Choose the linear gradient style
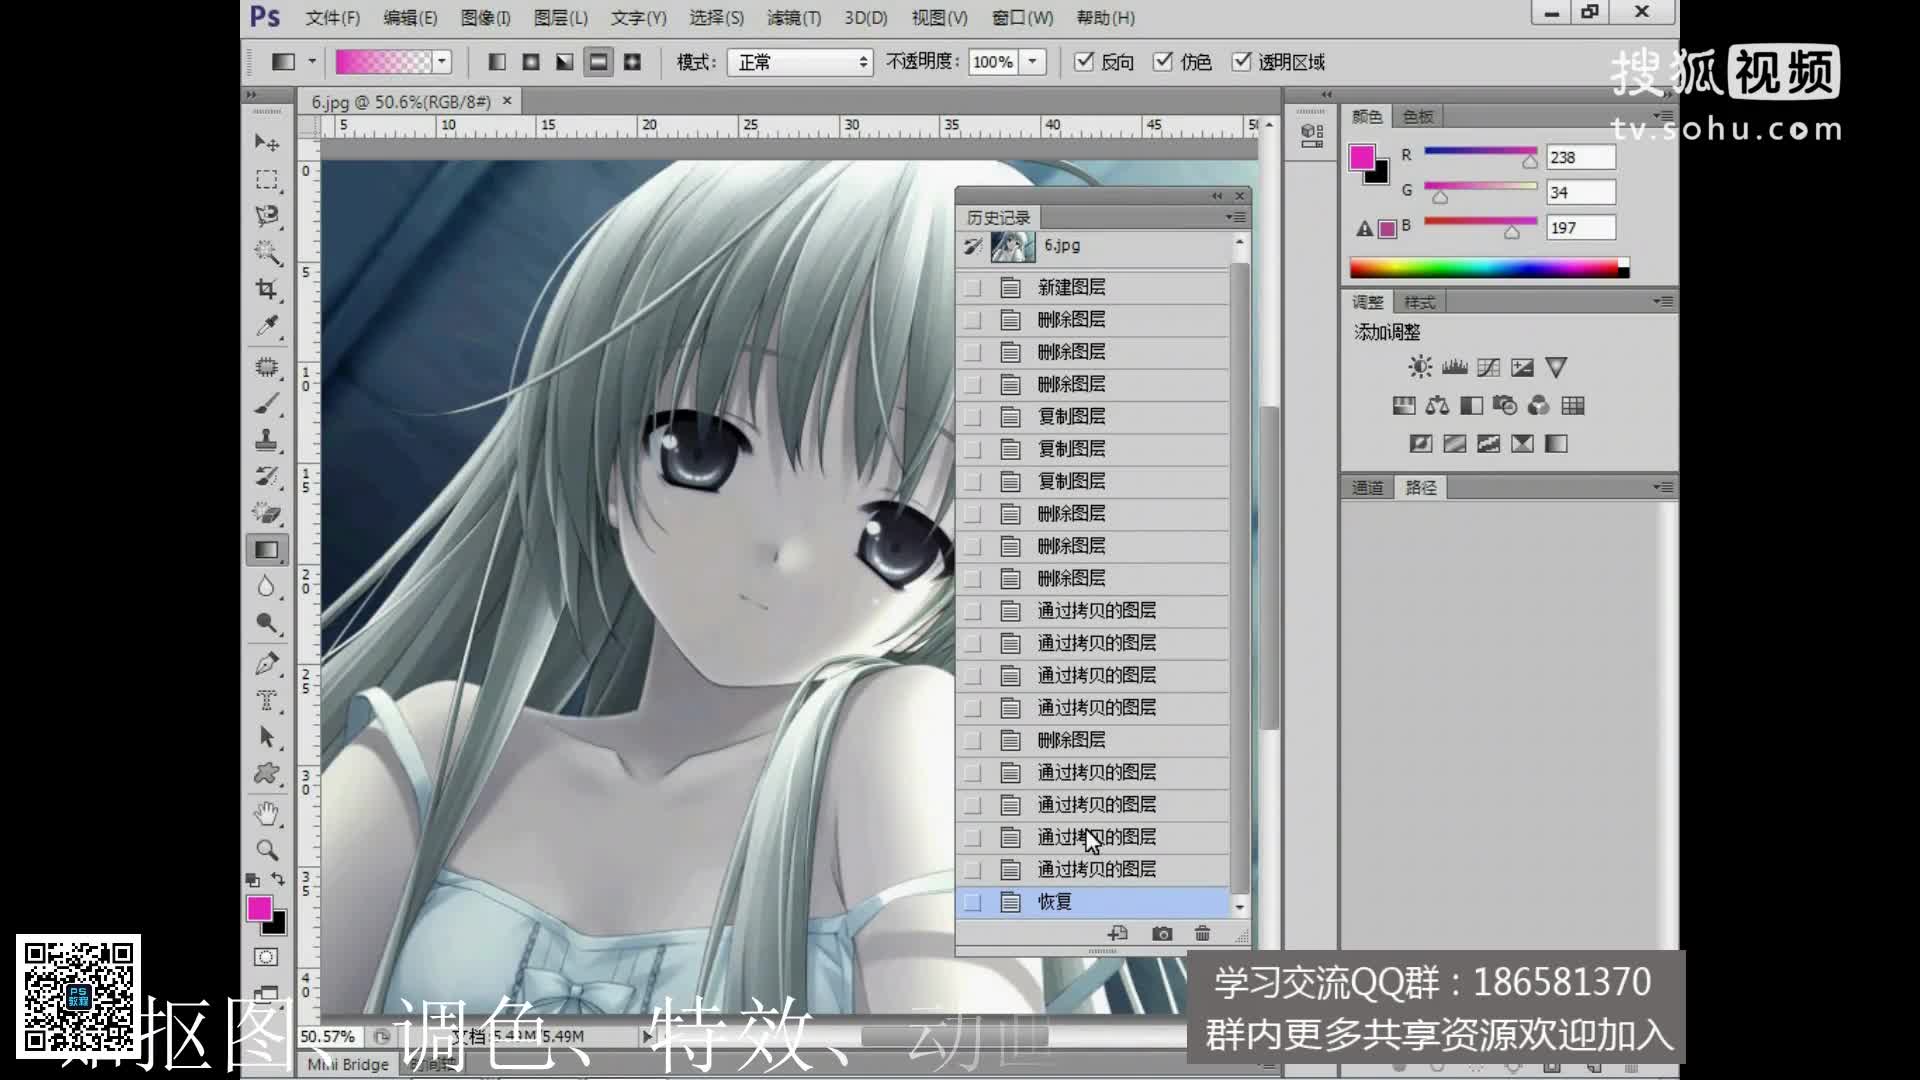Viewport: 1920px width, 1080px height. click(x=497, y=62)
